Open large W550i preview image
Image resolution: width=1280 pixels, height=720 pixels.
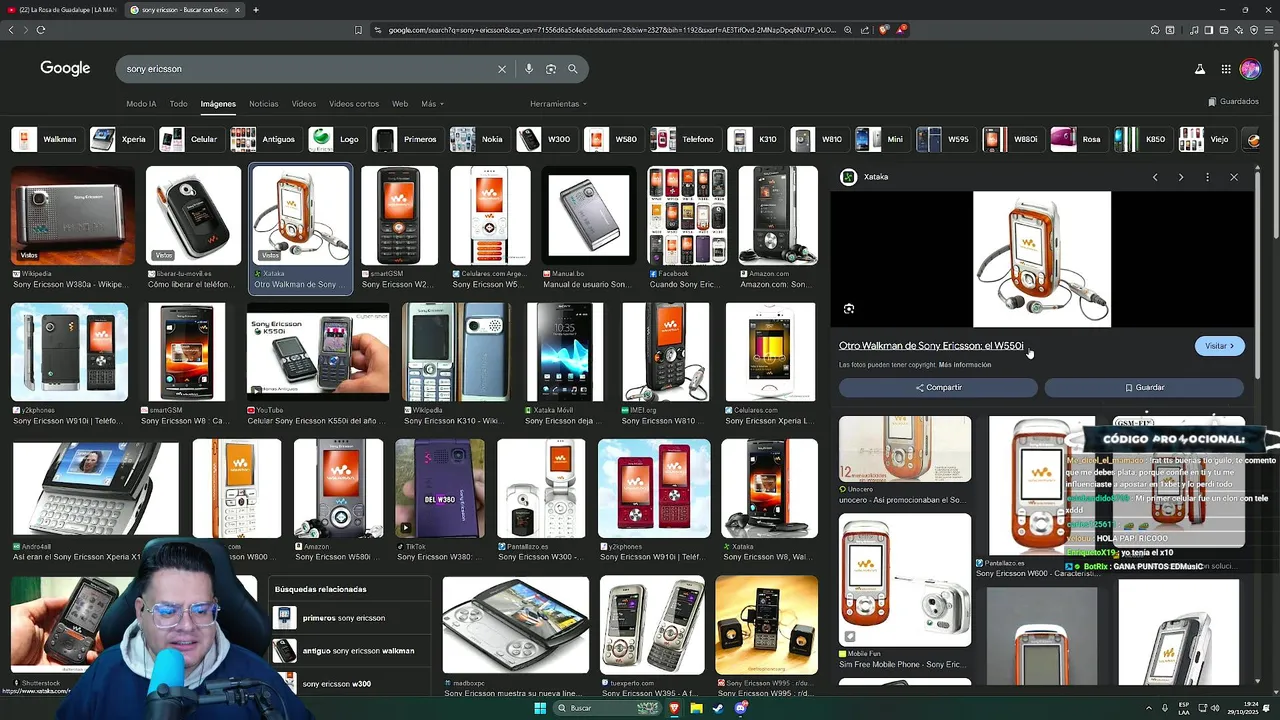[1042, 259]
